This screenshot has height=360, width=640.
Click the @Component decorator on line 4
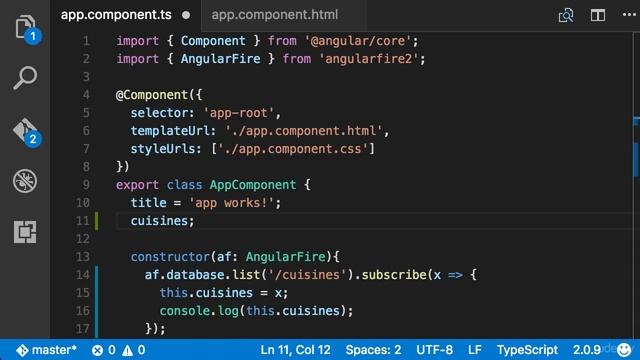(x=152, y=95)
